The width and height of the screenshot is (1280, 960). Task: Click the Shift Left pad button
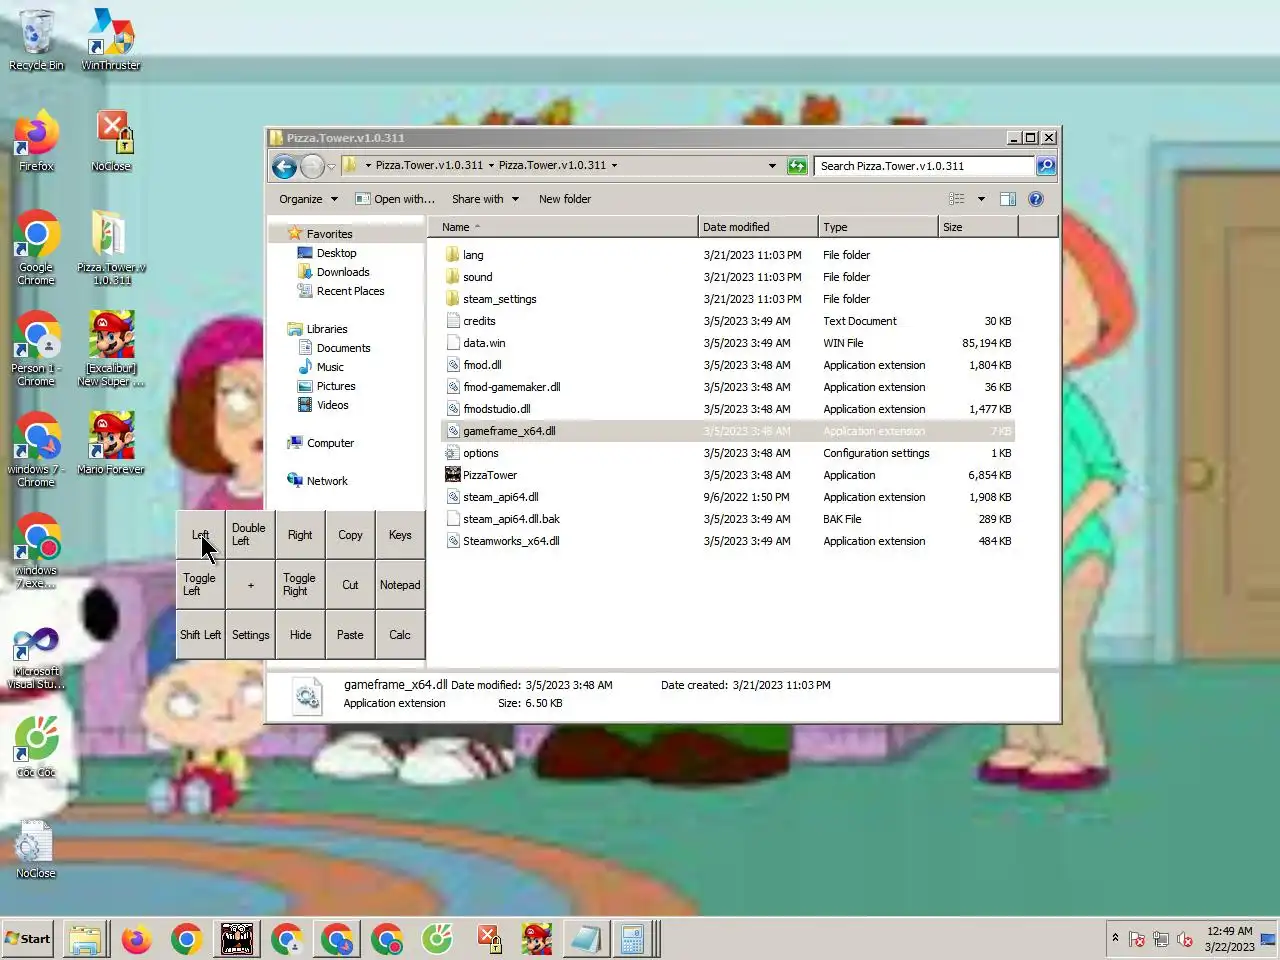[x=200, y=635]
